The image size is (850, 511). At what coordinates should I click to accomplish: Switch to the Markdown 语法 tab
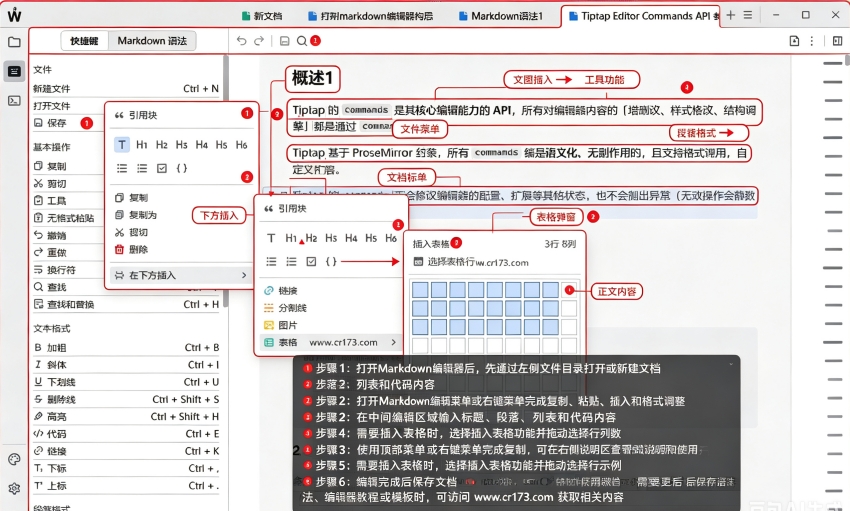coord(152,41)
